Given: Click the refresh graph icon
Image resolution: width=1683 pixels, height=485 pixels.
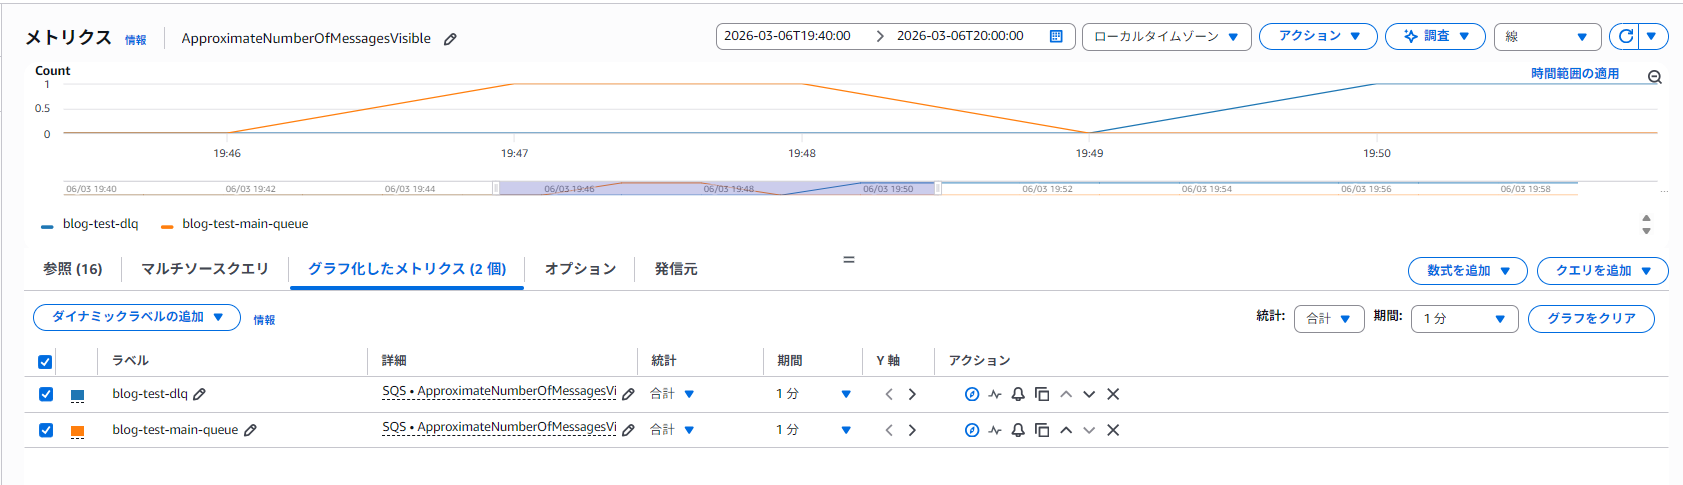Looking at the screenshot, I should pos(1626,36).
